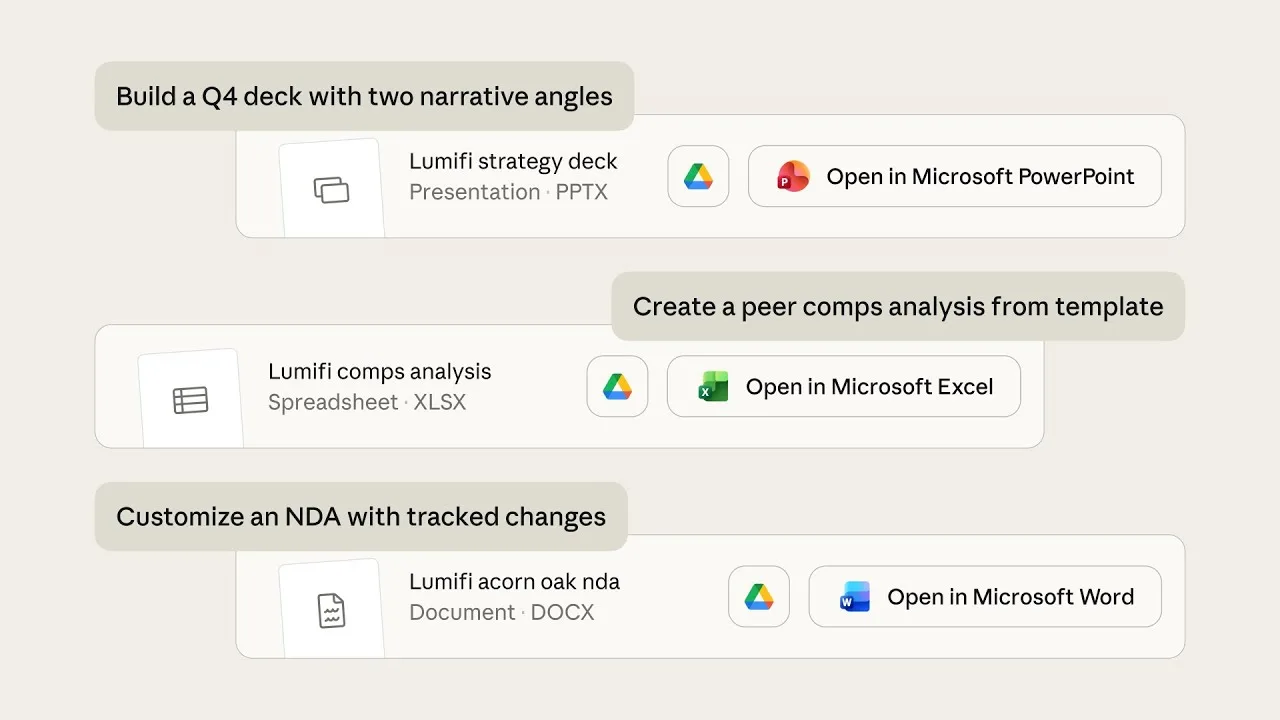Open the strategy deck in Microsoft PowerPoint
This screenshot has width=1280, height=720.
pyautogui.click(x=954, y=176)
